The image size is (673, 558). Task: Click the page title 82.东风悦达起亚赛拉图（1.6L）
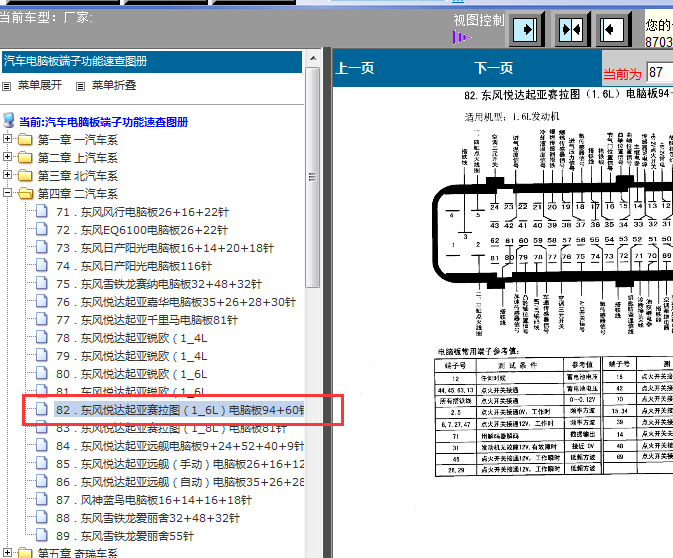568,94
